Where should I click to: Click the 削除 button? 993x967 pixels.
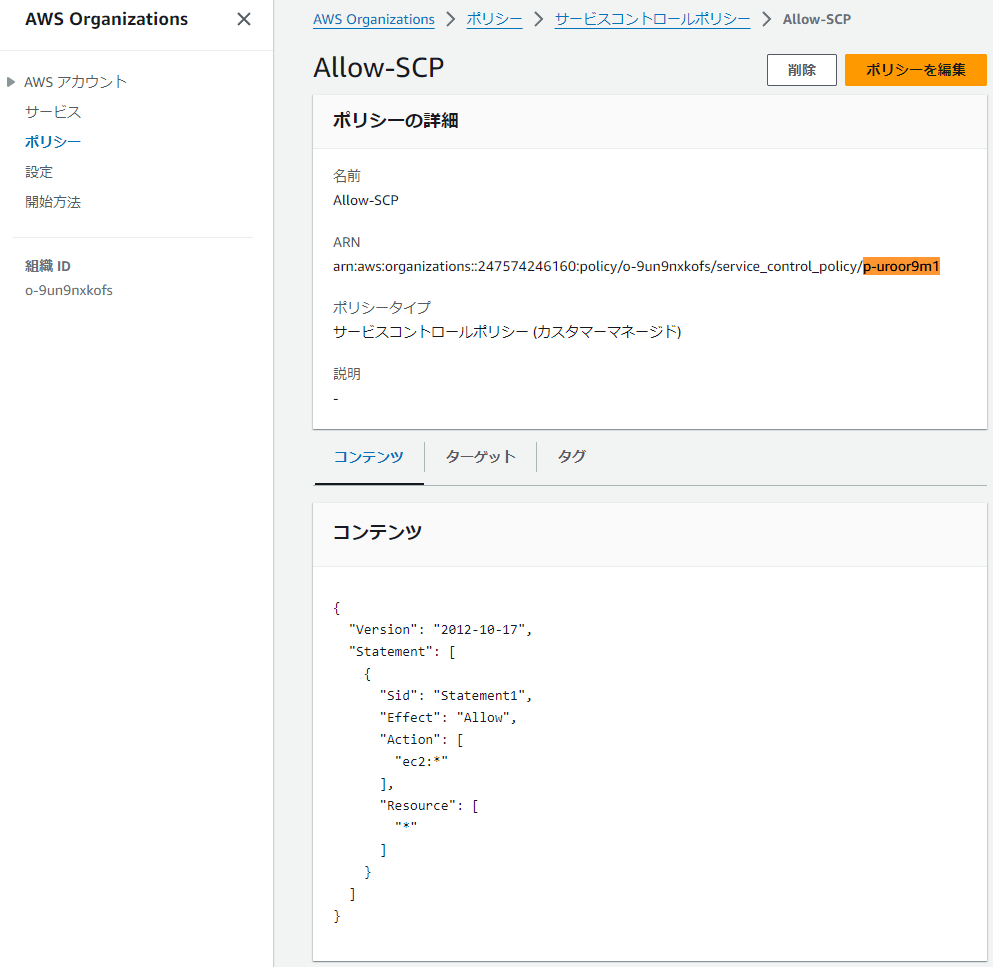[x=802, y=70]
